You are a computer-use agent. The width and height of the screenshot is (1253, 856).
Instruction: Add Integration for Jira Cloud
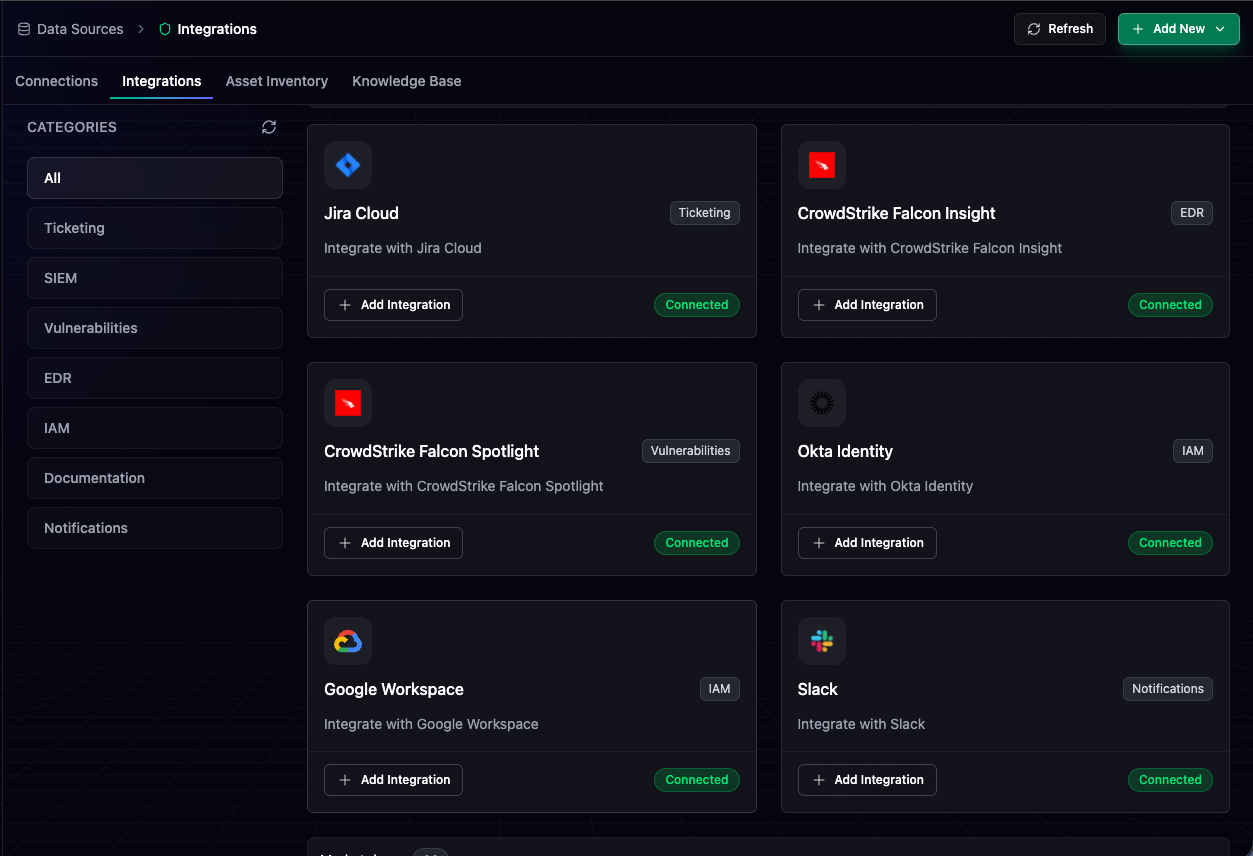(x=393, y=305)
